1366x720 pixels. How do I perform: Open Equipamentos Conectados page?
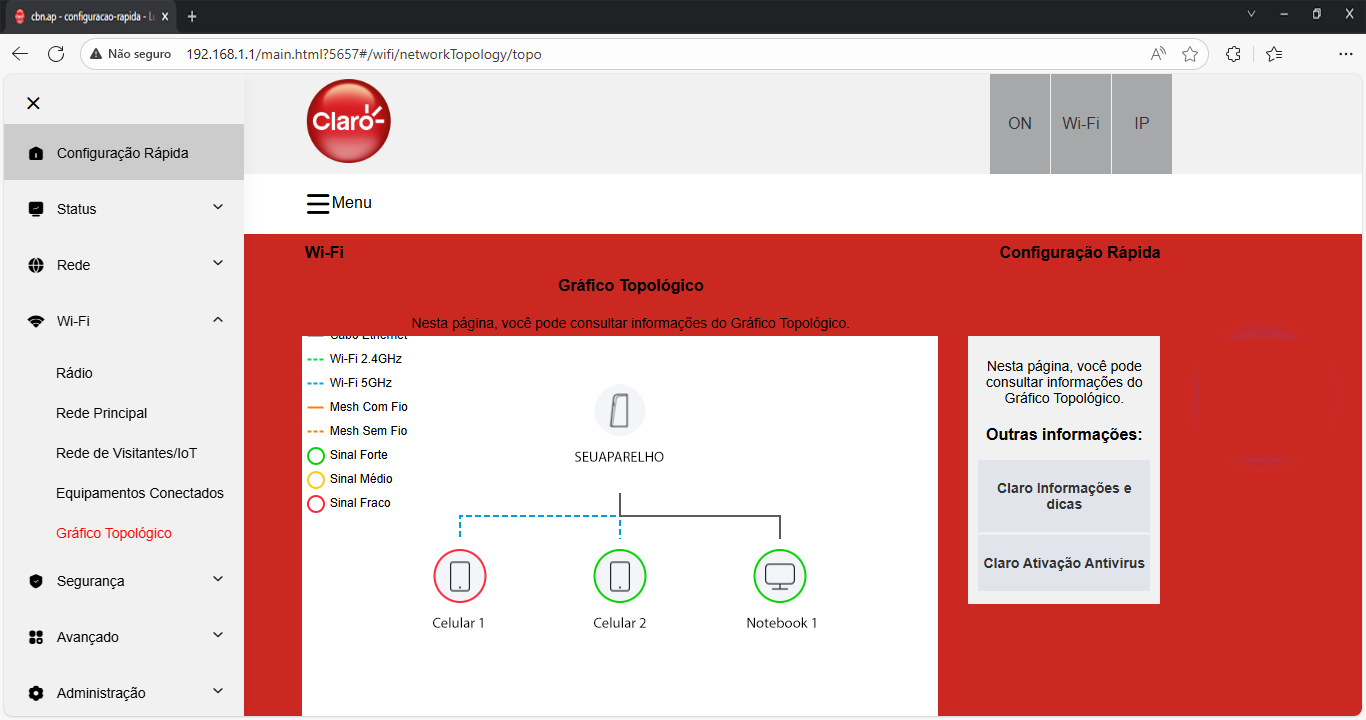point(140,493)
